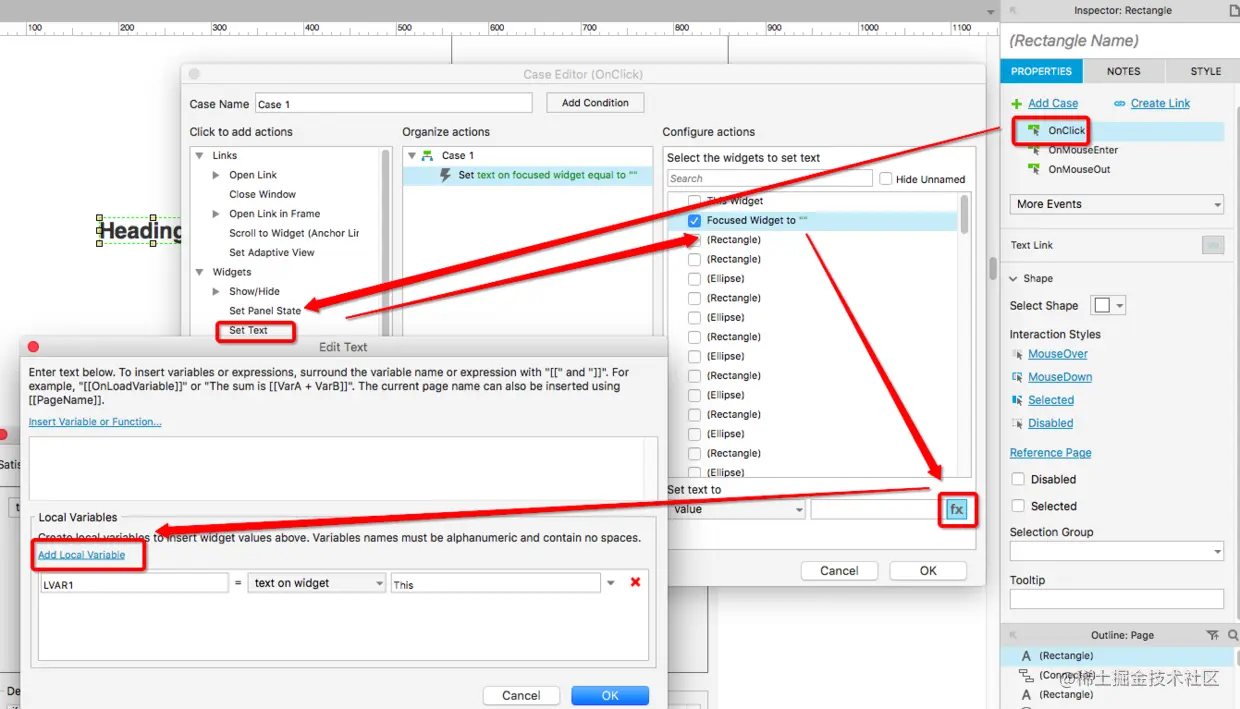Click OK in the Case Editor dialog
The image size is (1240, 709).
pyautogui.click(x=928, y=571)
